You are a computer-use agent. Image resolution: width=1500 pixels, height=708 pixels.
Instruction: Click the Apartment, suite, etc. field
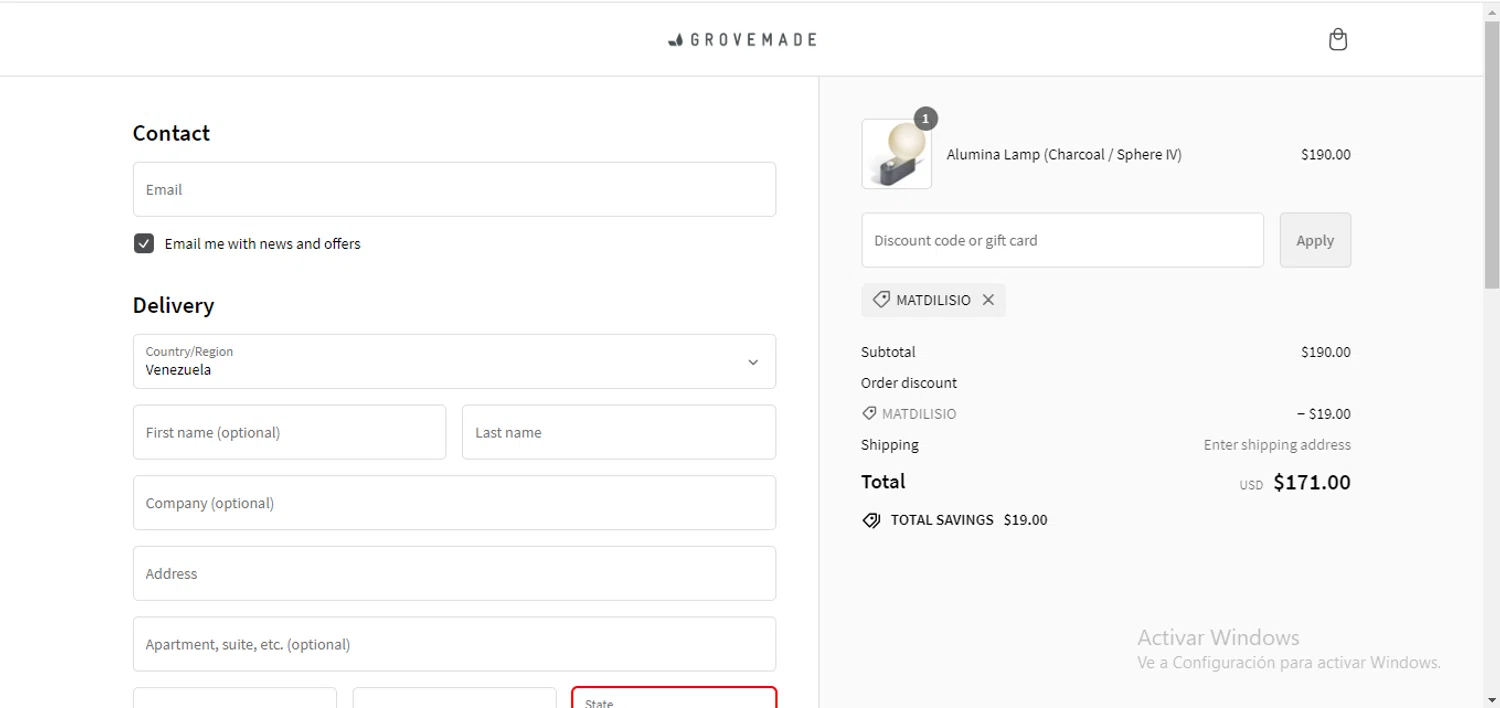point(454,644)
